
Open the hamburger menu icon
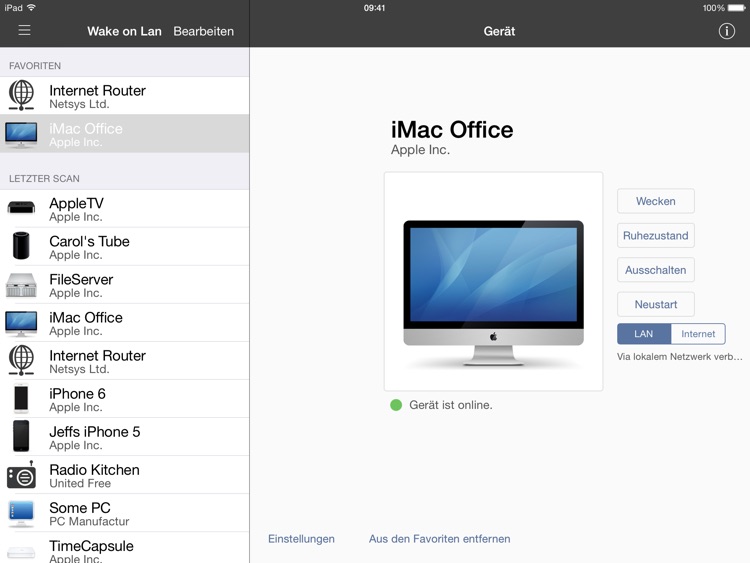(x=24, y=30)
